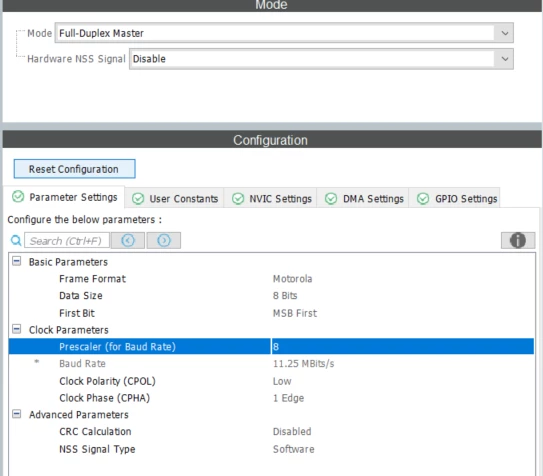Viewport: 543px width, 476px height.
Task: Select the Frame Format row
Action: (x=271, y=279)
